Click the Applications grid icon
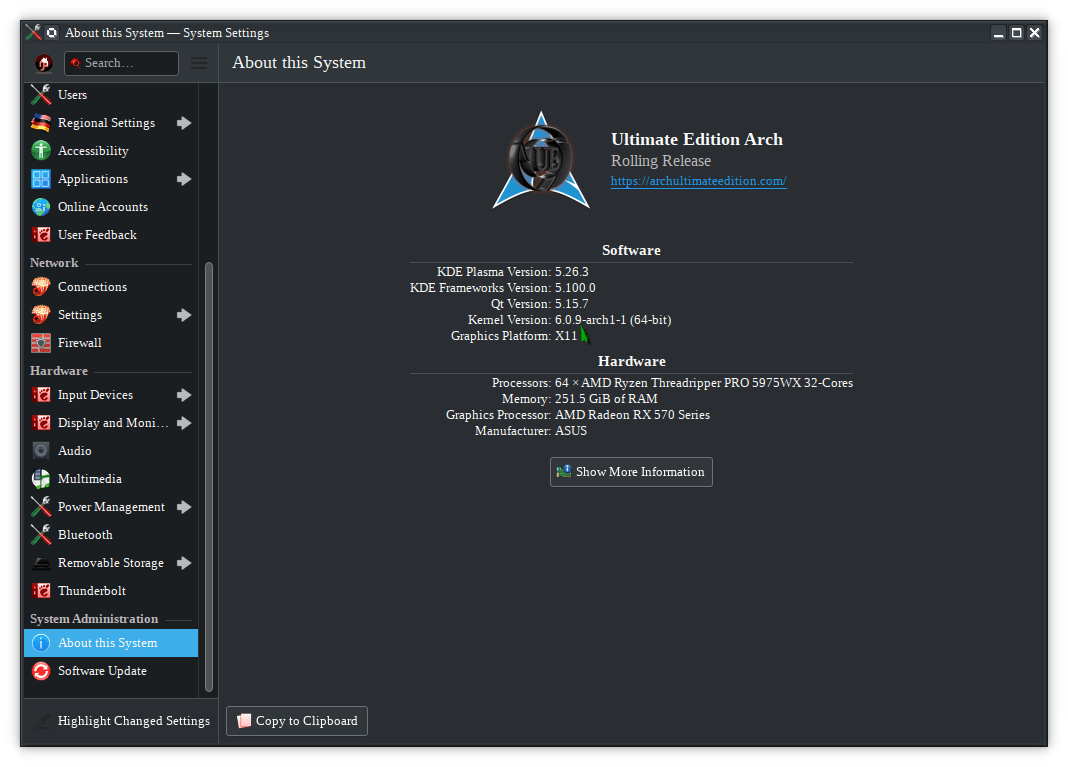Viewport: 1068px width, 767px height. click(x=41, y=178)
